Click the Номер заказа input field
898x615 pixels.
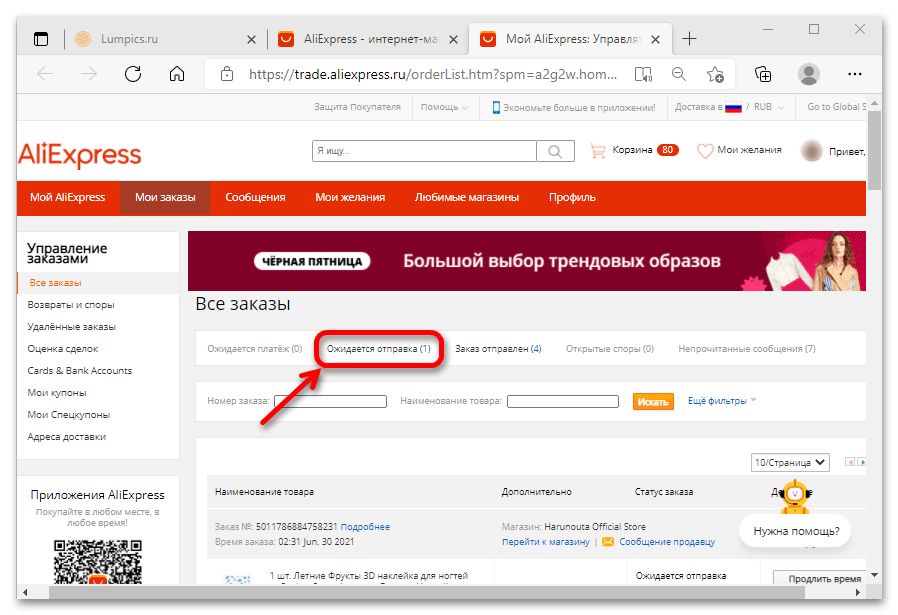(330, 401)
